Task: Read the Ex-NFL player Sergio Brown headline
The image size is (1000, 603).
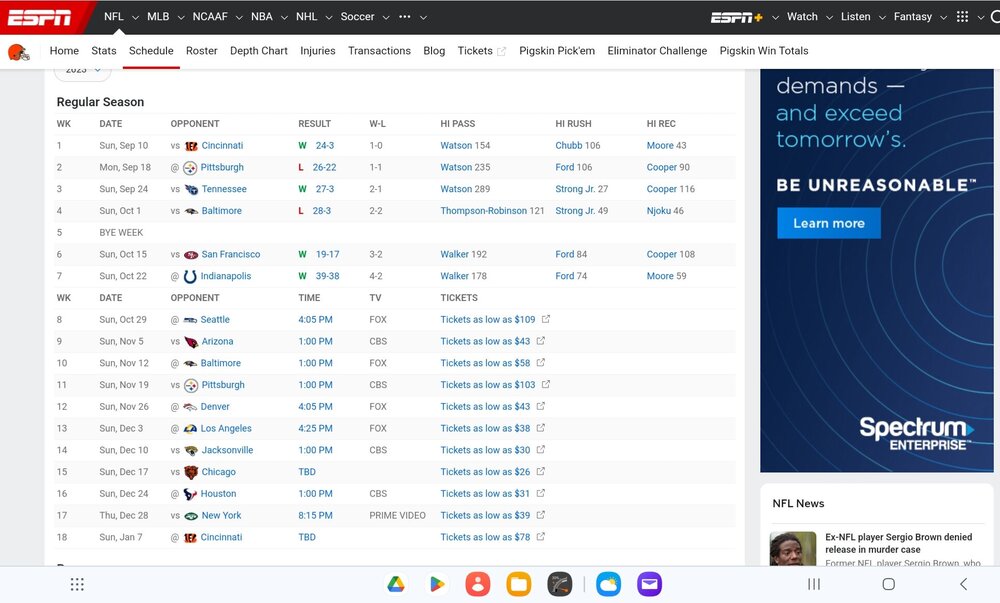Action: click(x=899, y=543)
